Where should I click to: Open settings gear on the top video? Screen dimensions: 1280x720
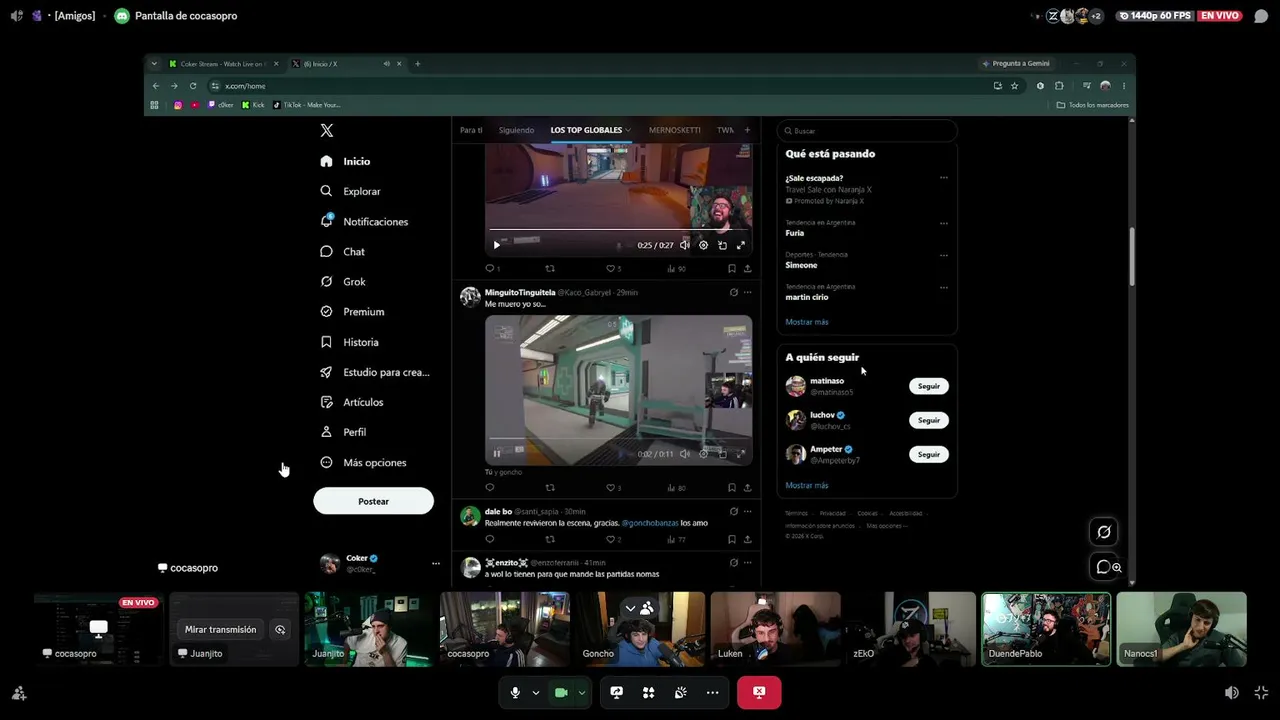pyautogui.click(x=703, y=245)
